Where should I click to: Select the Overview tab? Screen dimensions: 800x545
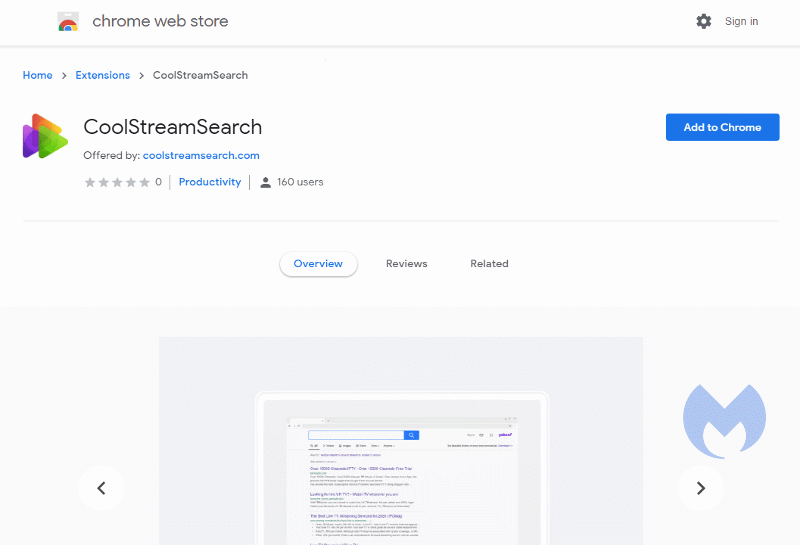click(x=318, y=264)
